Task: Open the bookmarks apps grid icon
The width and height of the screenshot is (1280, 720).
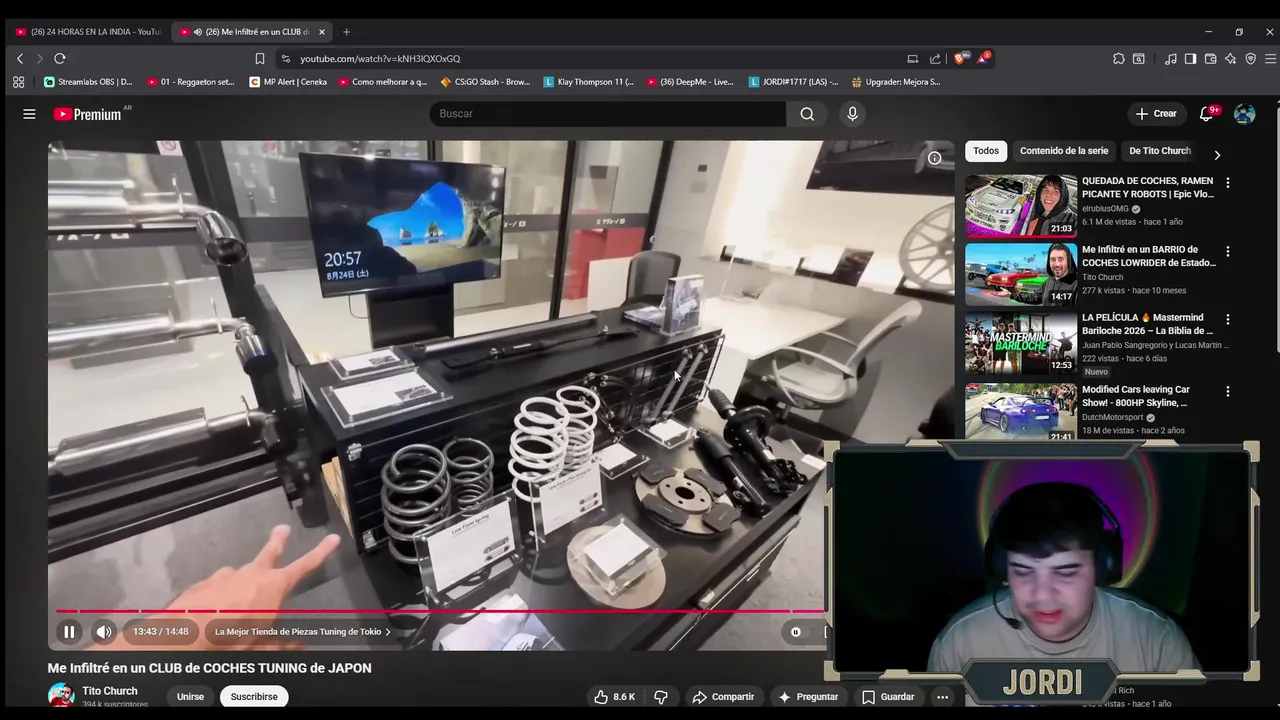Action: (x=19, y=82)
